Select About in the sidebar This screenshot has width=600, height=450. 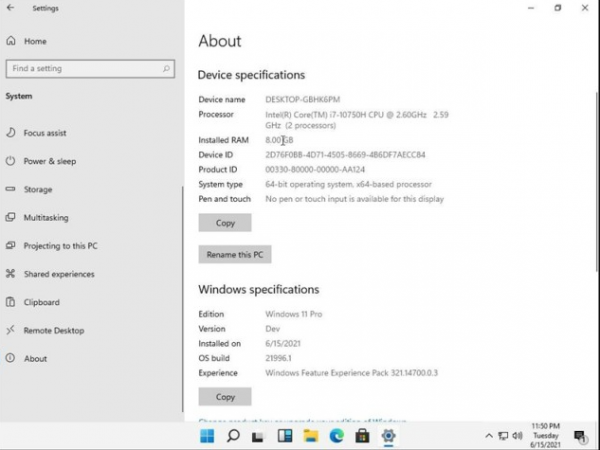point(26,359)
